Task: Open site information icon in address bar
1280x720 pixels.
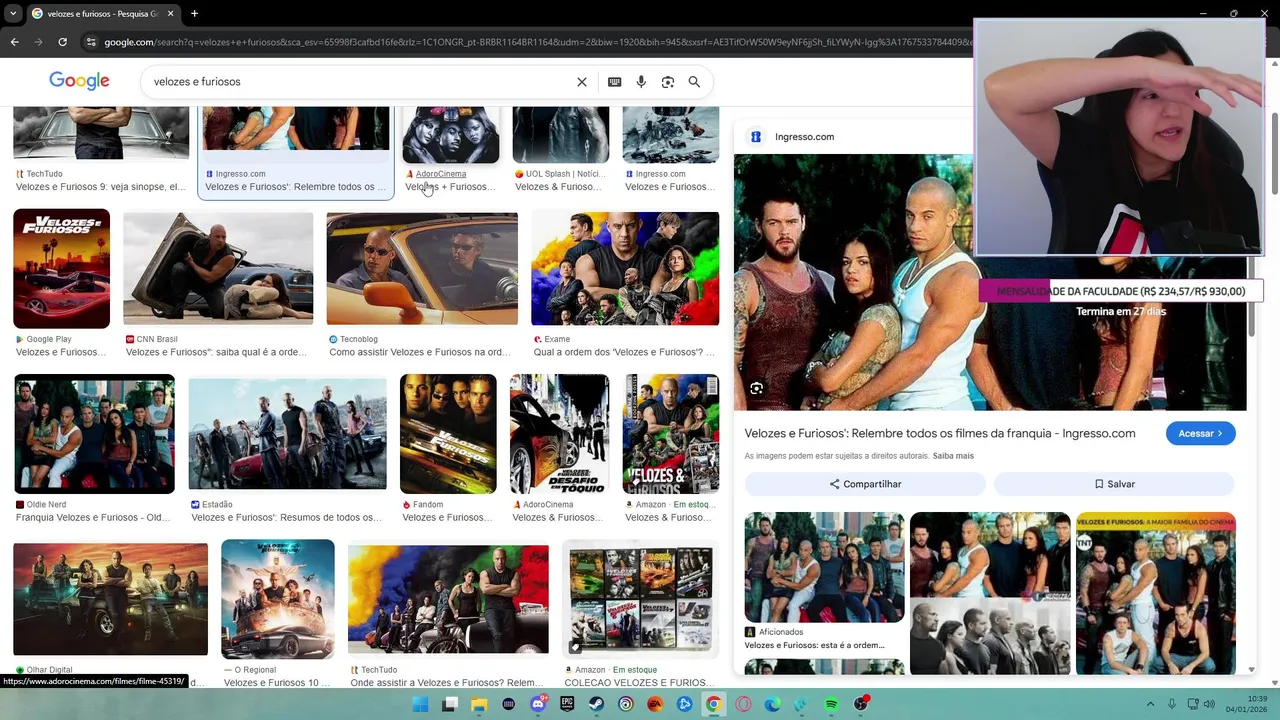Action: click(x=91, y=42)
